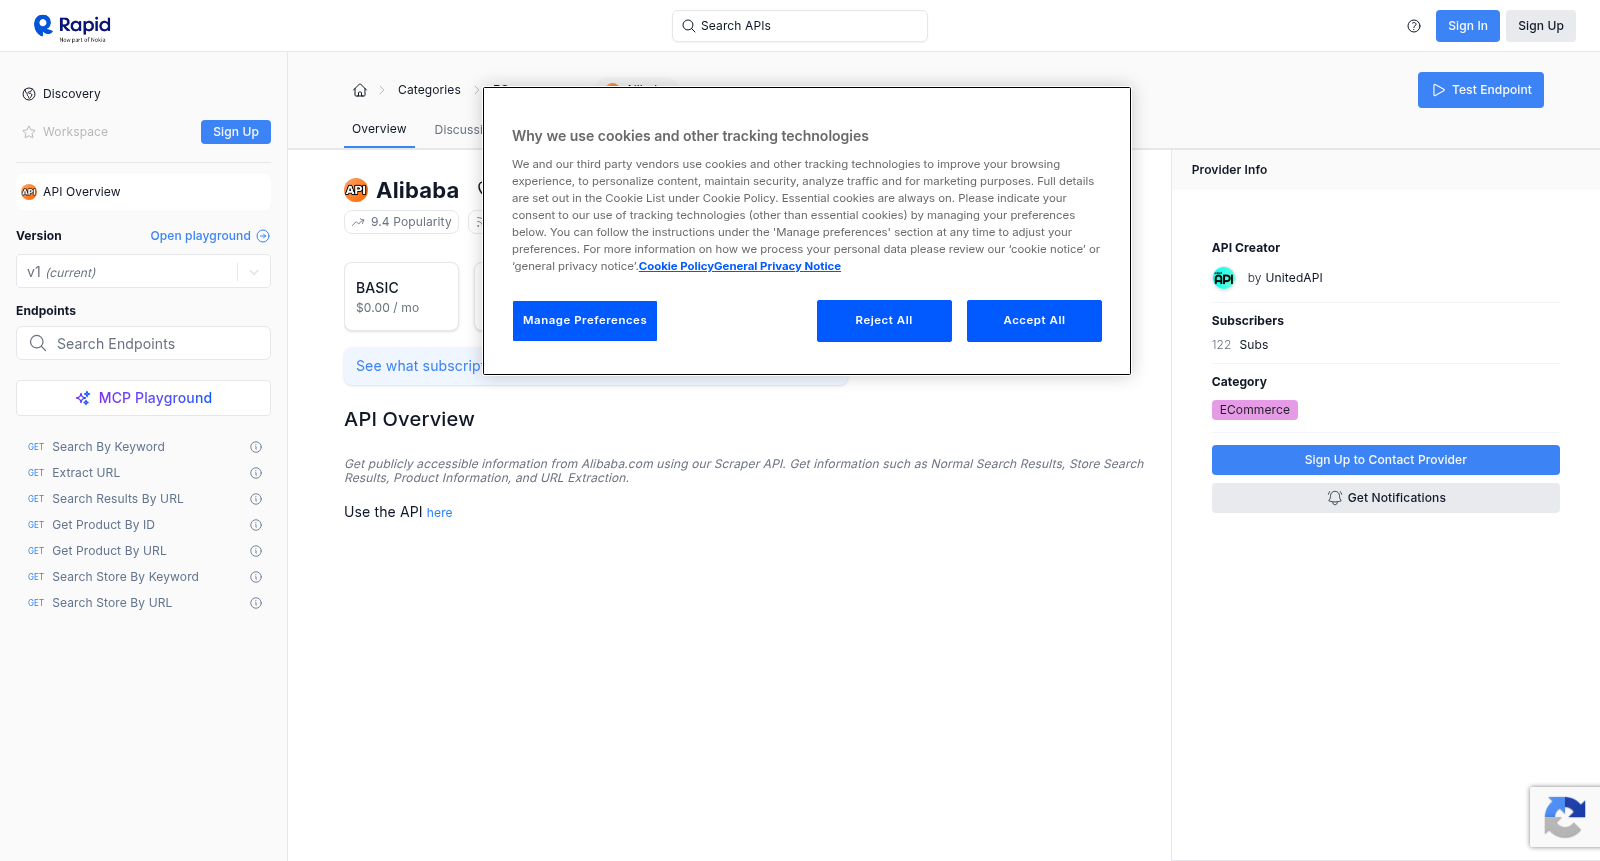Open the Cookie Policy link
The height and width of the screenshot is (861, 1600).
[x=676, y=266]
